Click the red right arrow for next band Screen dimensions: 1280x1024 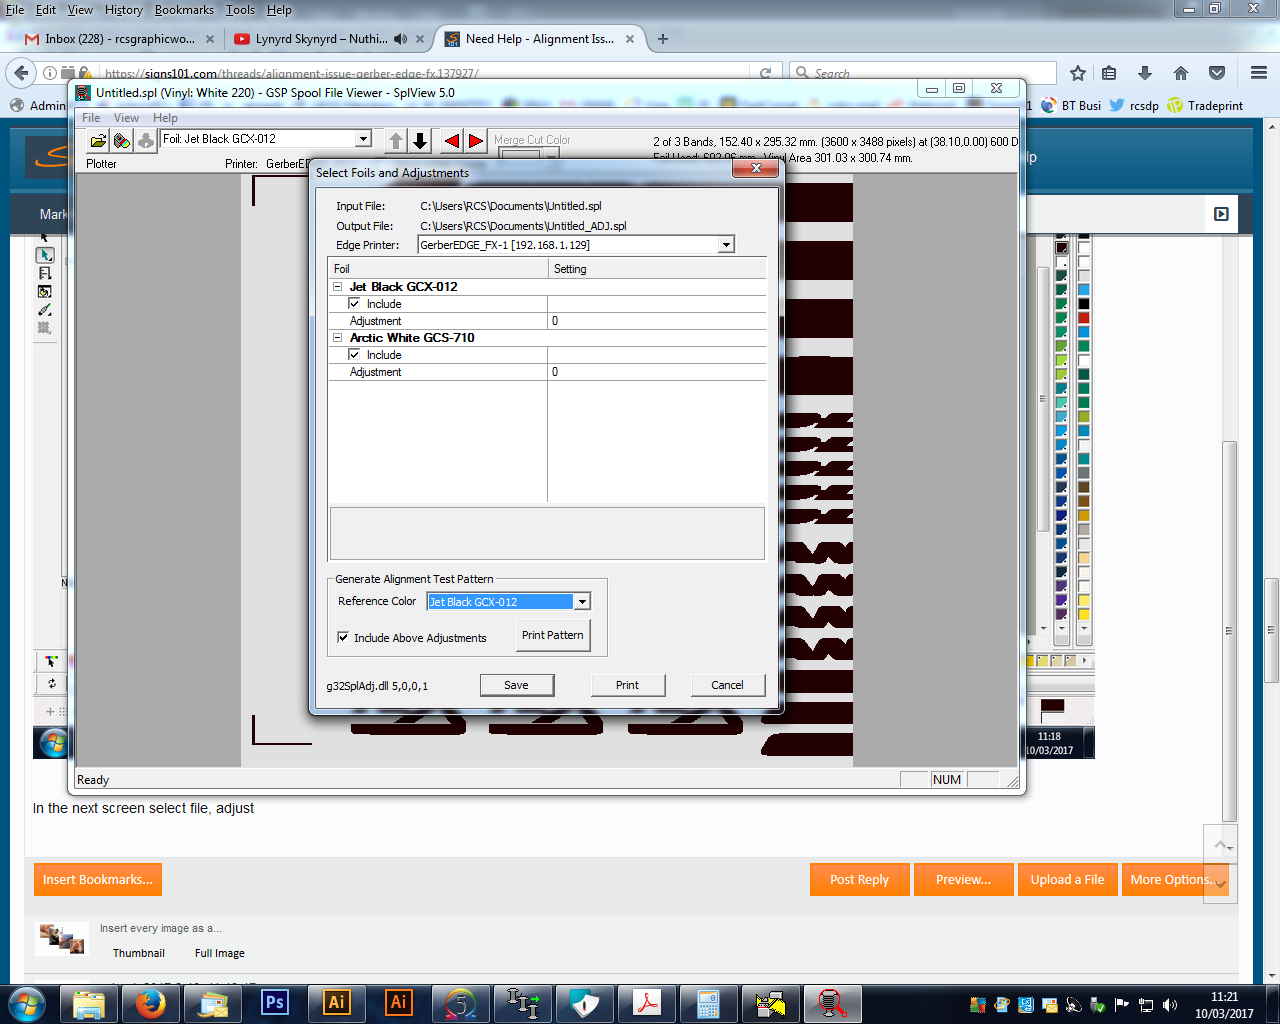pyautogui.click(x=476, y=141)
